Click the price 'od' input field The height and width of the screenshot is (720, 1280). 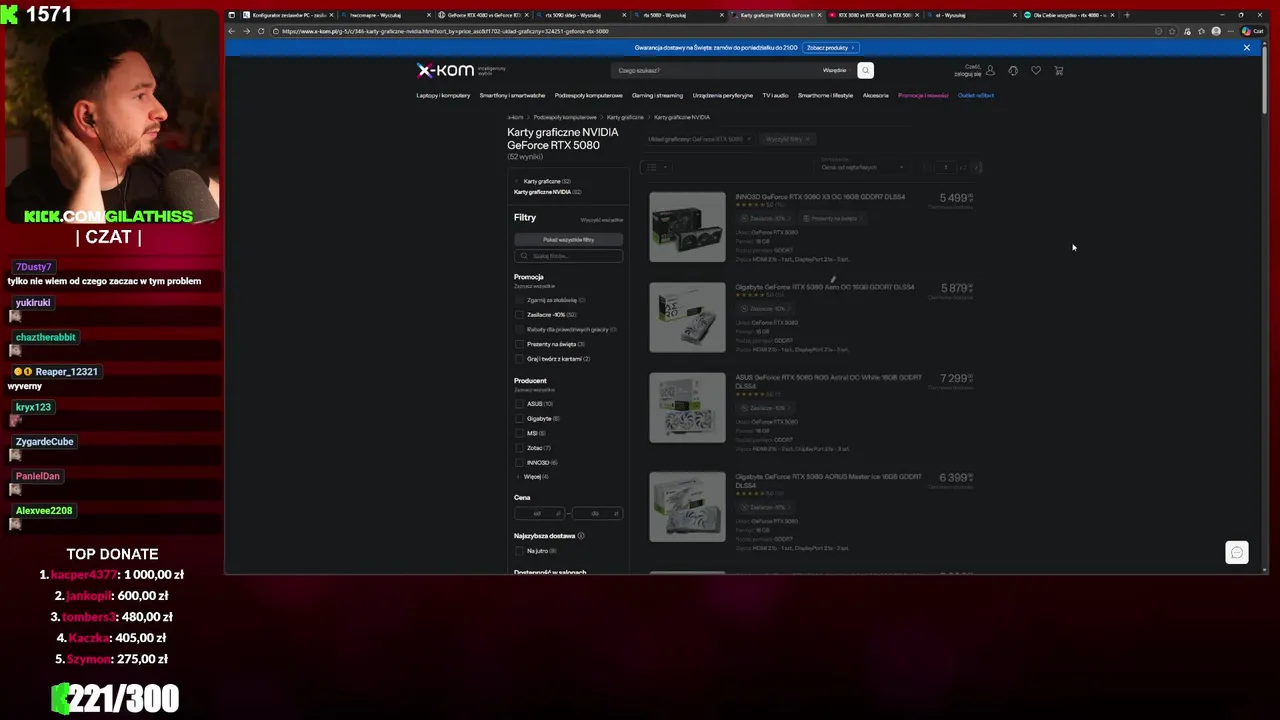(539, 513)
